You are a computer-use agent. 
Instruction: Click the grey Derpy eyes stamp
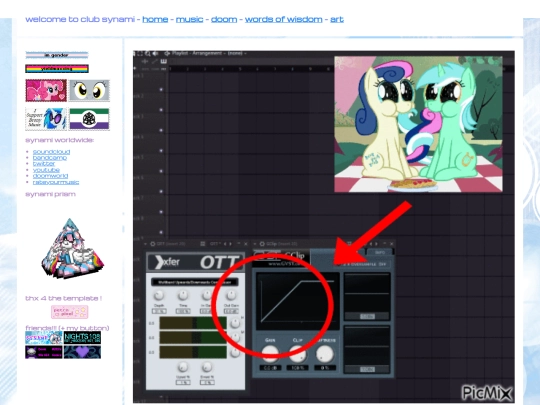90,90
